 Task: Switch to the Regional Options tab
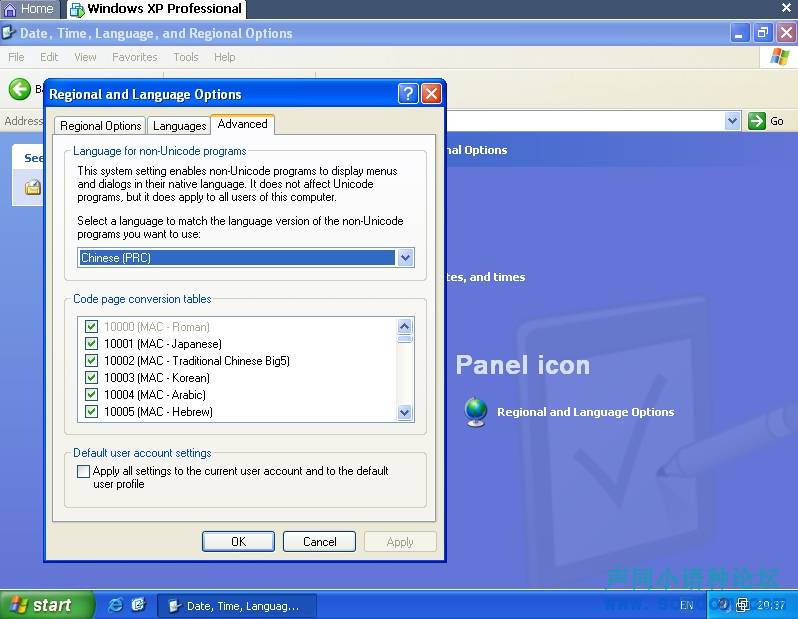[100, 126]
